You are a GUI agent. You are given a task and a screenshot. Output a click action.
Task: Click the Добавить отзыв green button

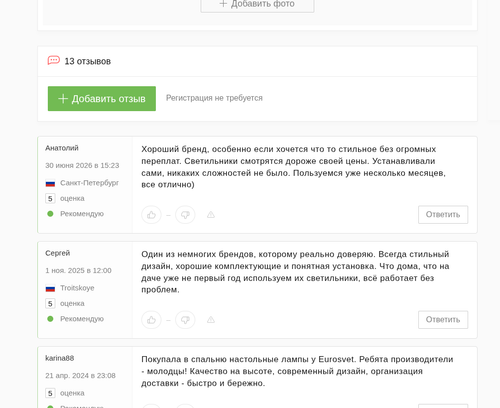(x=102, y=99)
